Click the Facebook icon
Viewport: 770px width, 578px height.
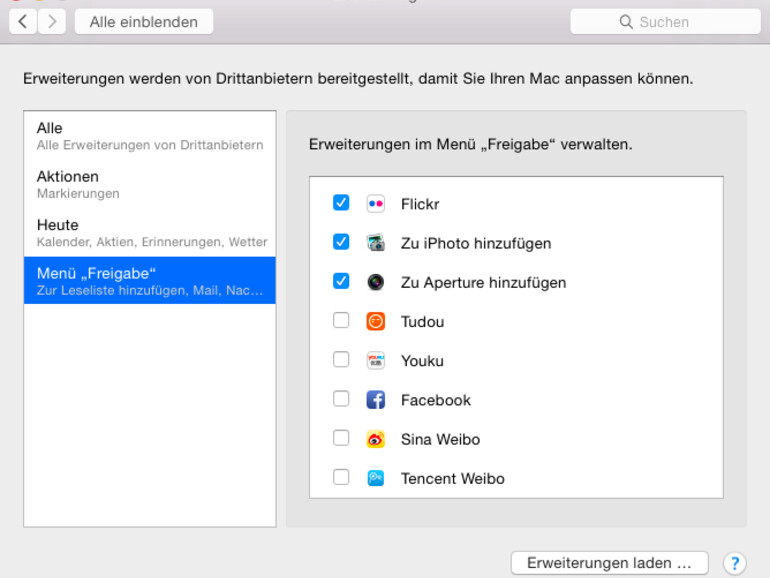coord(376,400)
